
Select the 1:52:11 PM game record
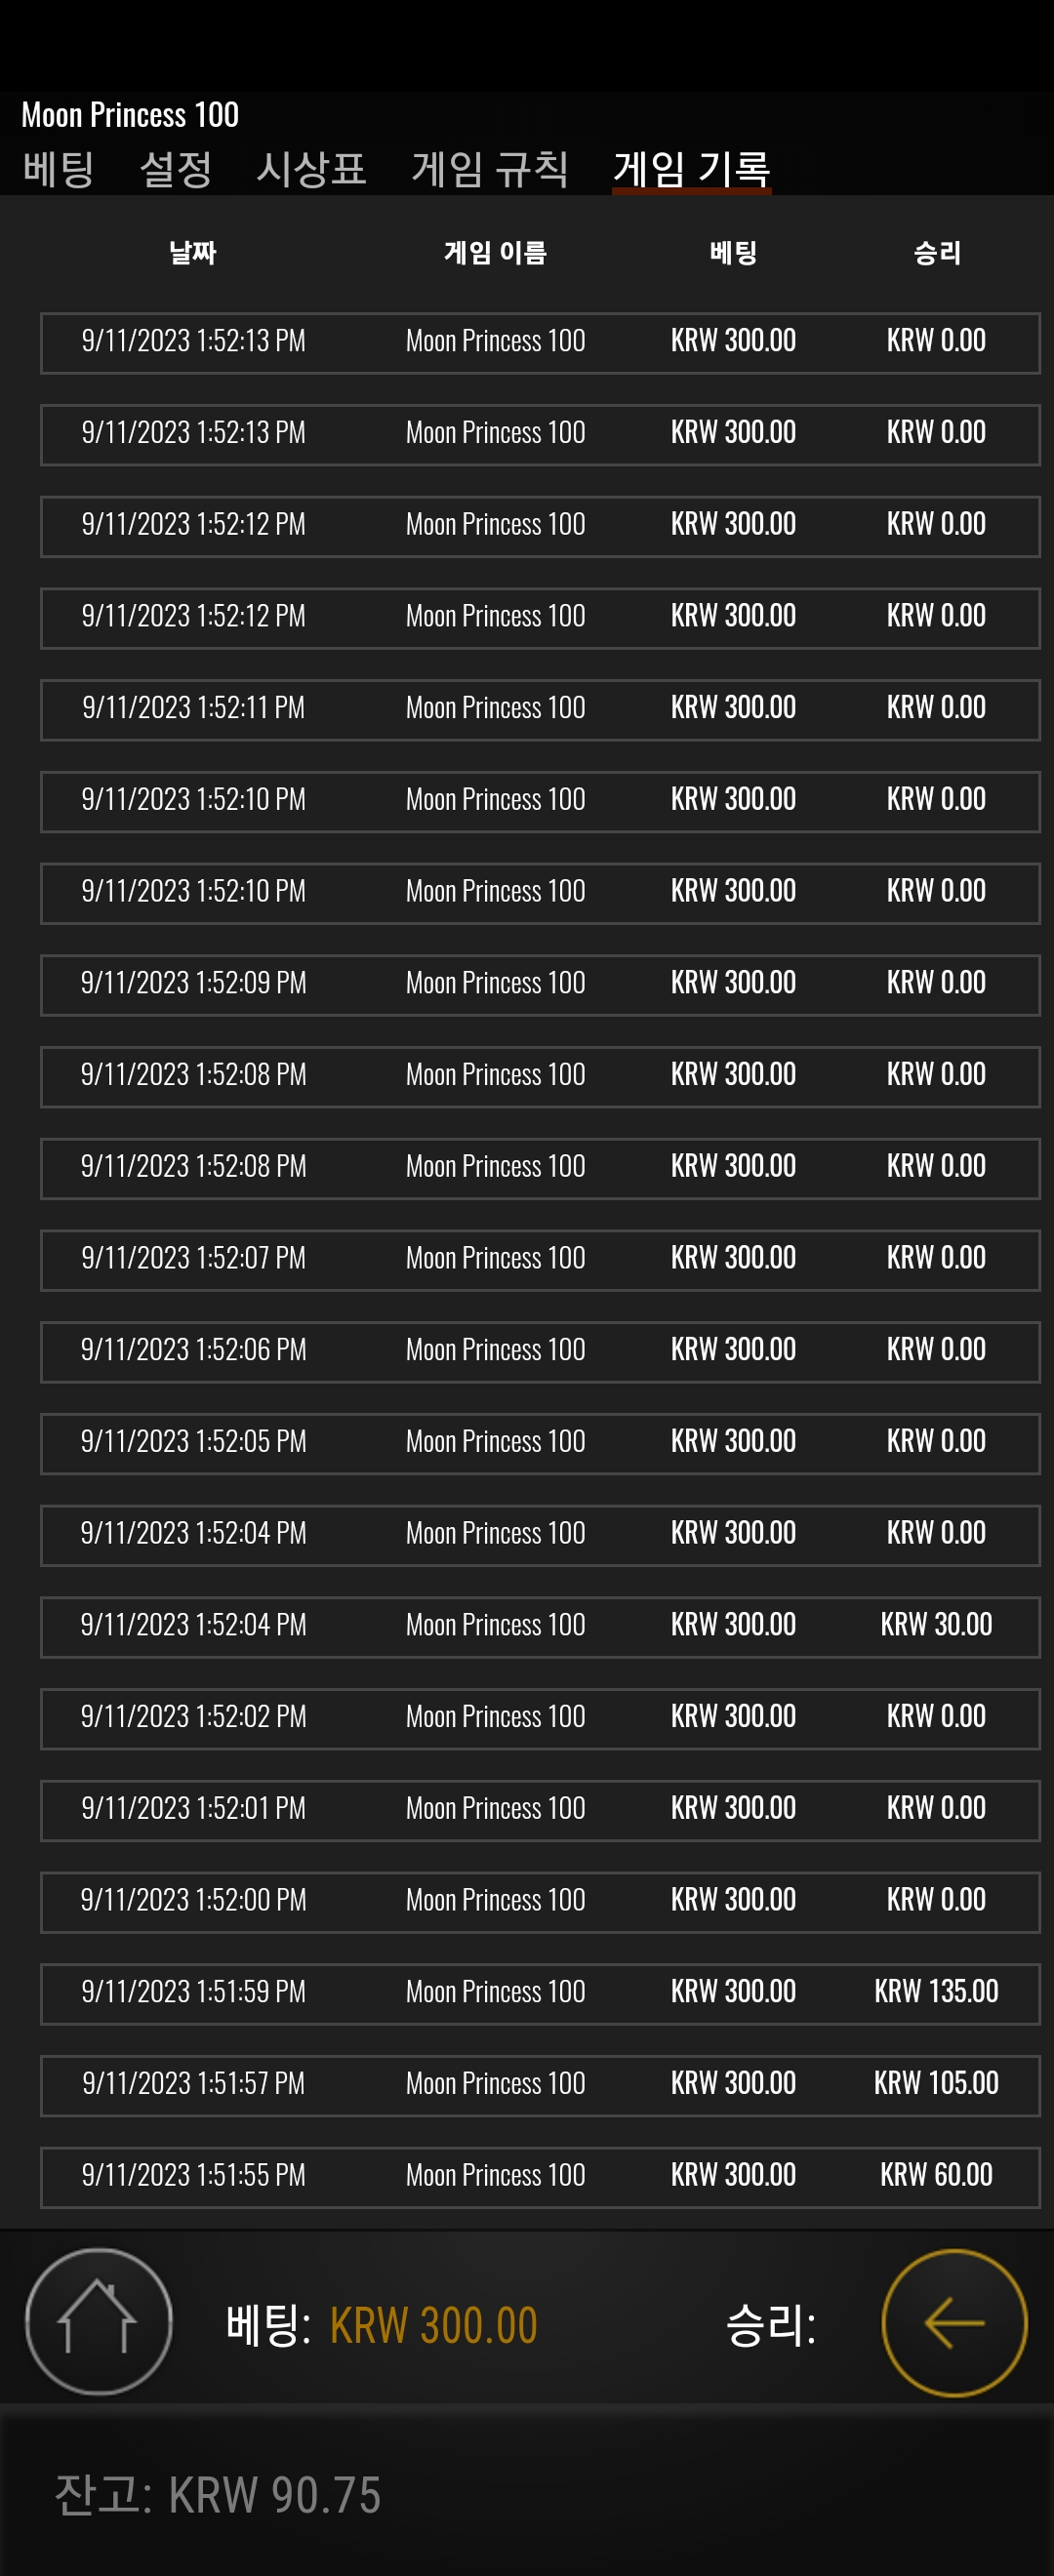pos(540,709)
